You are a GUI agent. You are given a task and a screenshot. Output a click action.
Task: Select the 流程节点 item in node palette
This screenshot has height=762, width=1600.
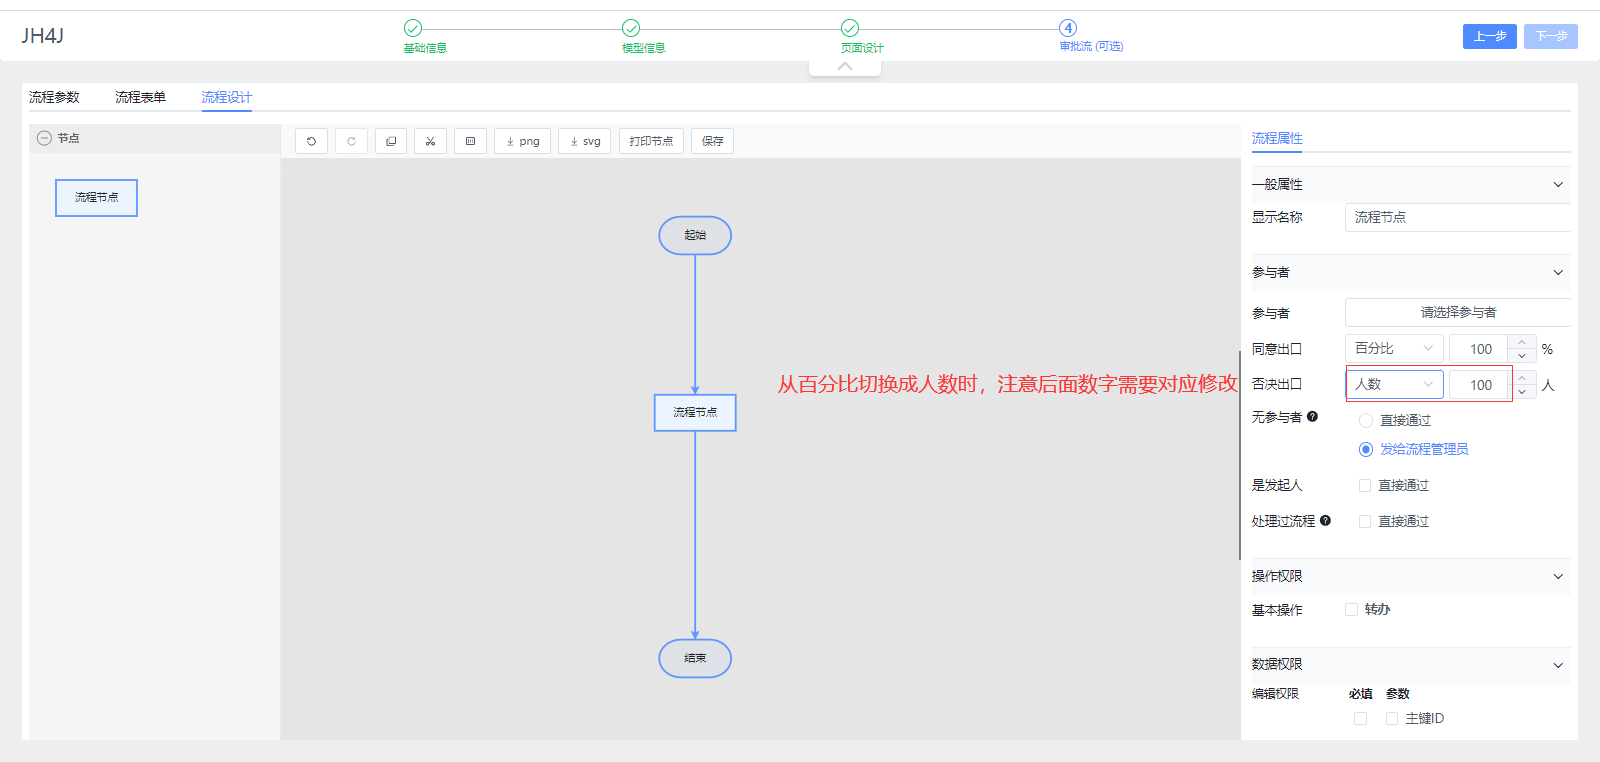96,198
